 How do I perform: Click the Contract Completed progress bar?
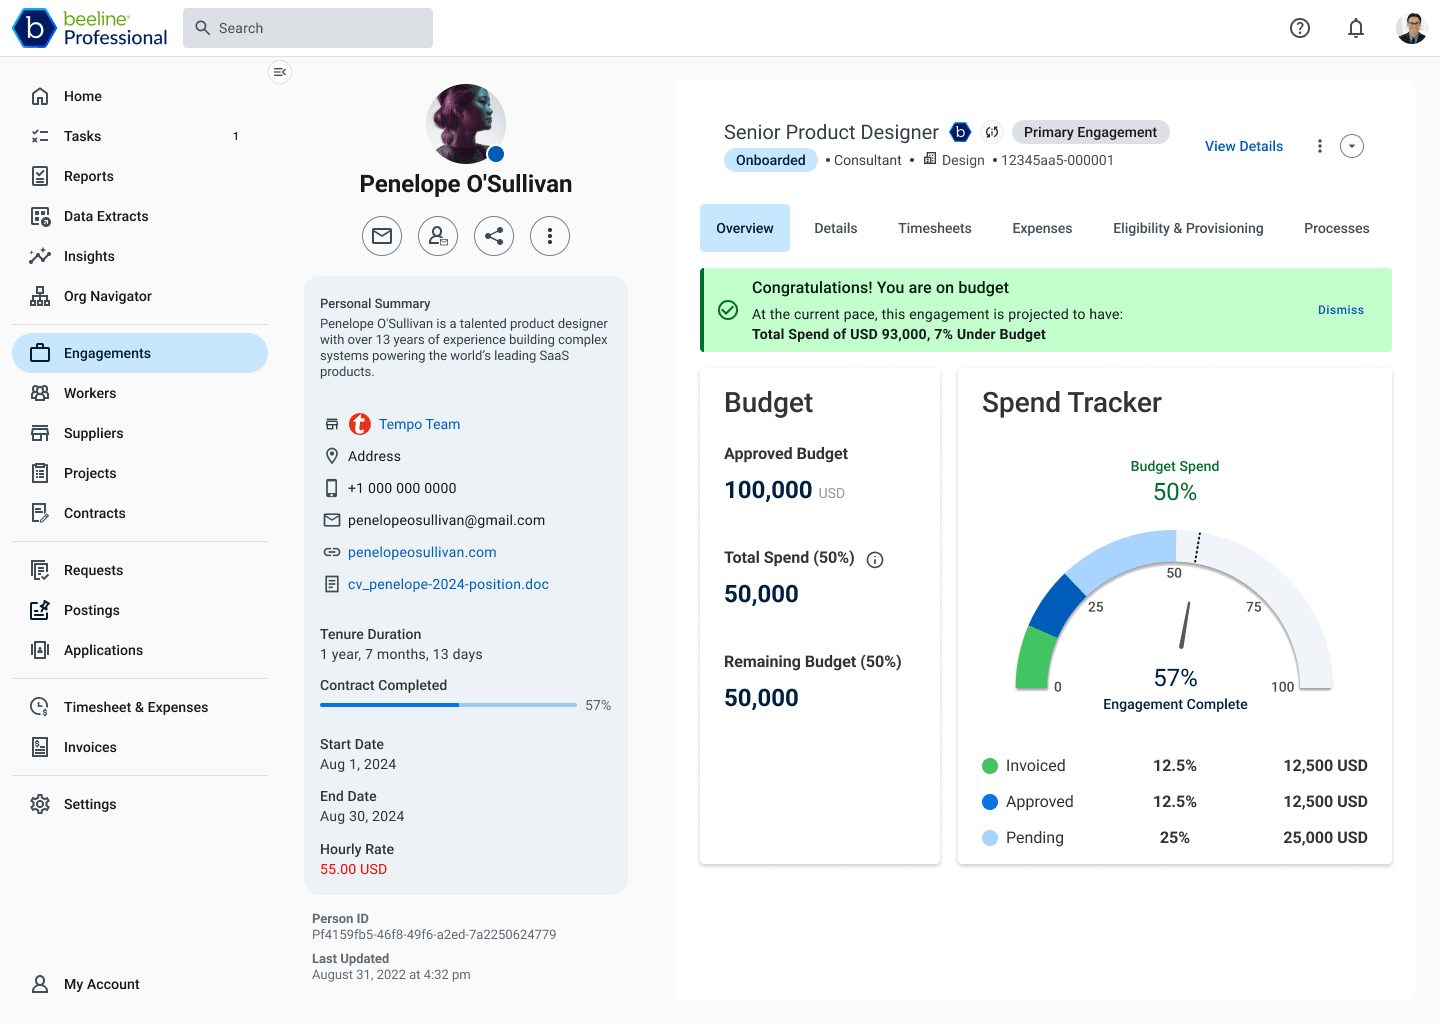[x=448, y=705]
